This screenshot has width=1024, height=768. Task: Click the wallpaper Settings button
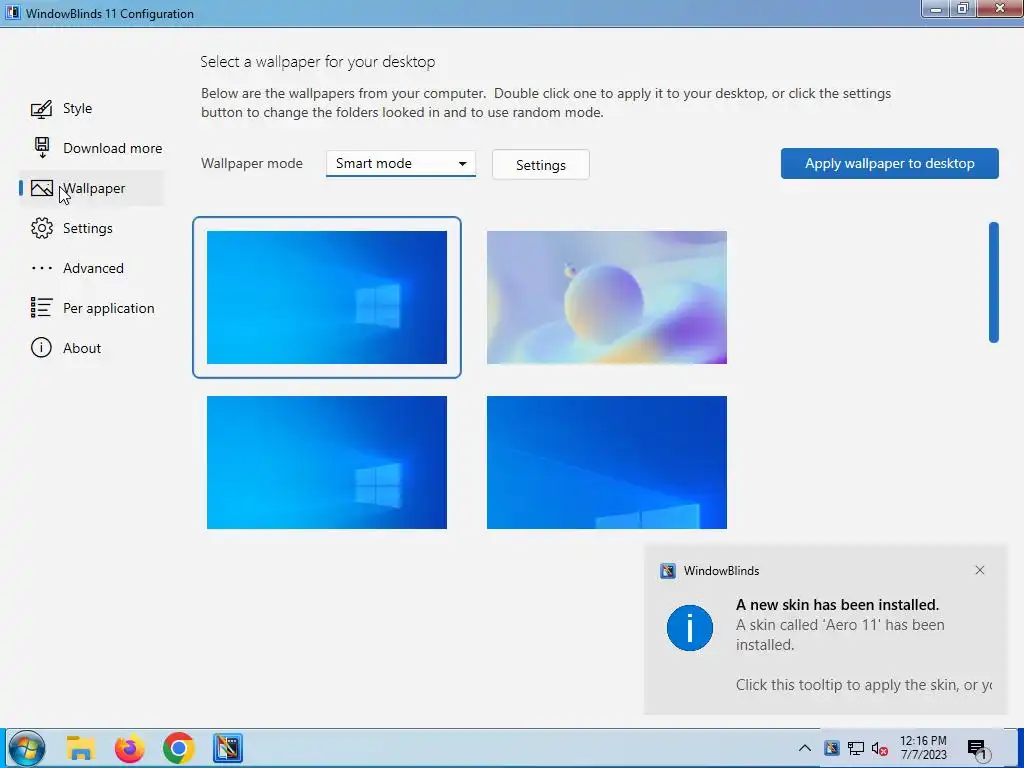541,165
